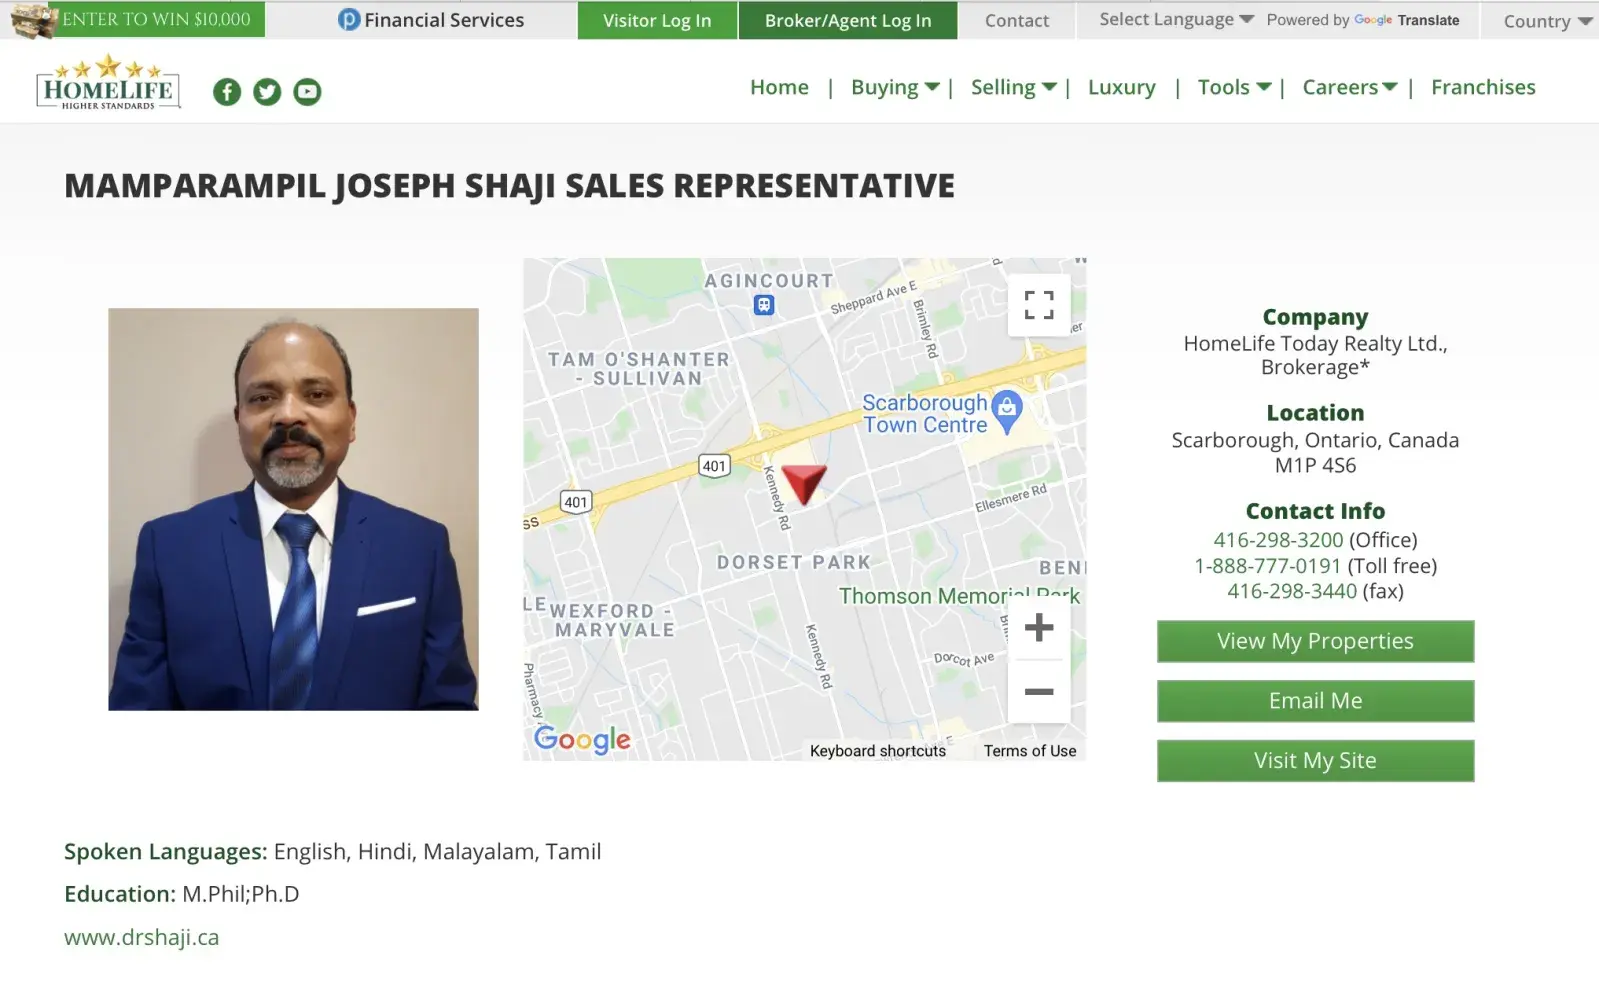Toggle fullscreen view on the map
1599x1000 pixels.
point(1039,305)
